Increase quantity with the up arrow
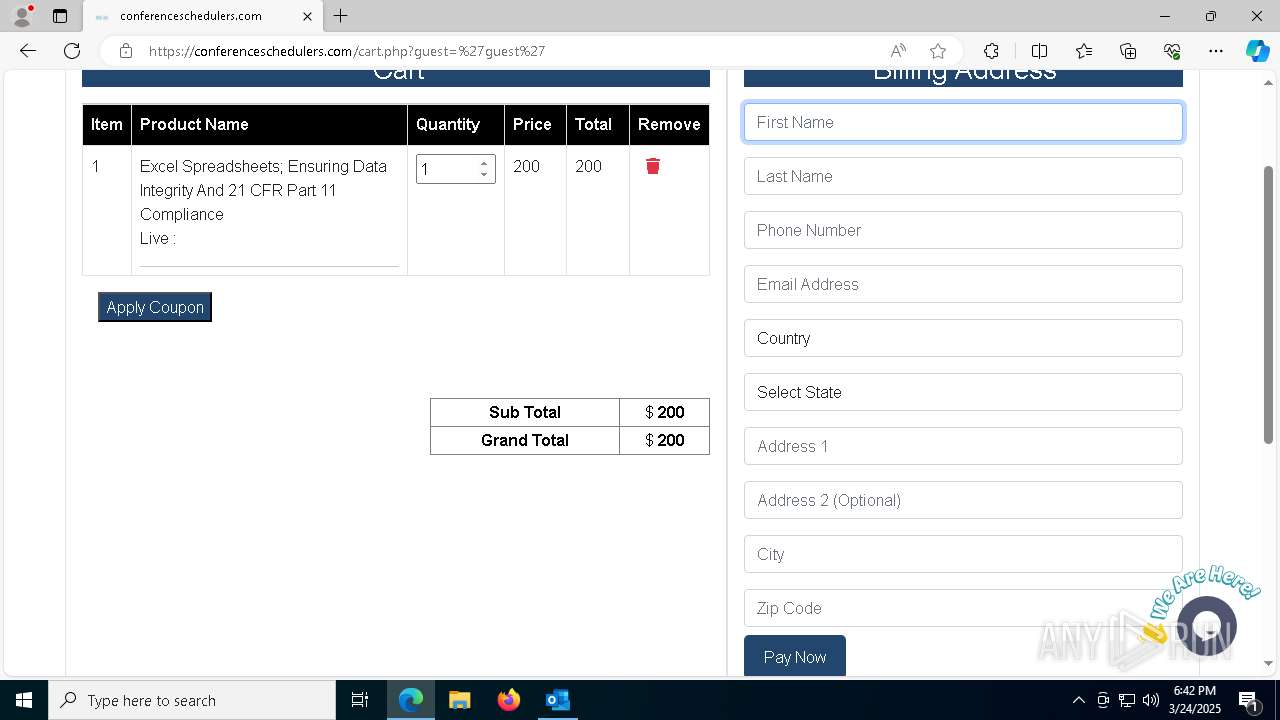The width and height of the screenshot is (1280, 720). click(x=484, y=162)
